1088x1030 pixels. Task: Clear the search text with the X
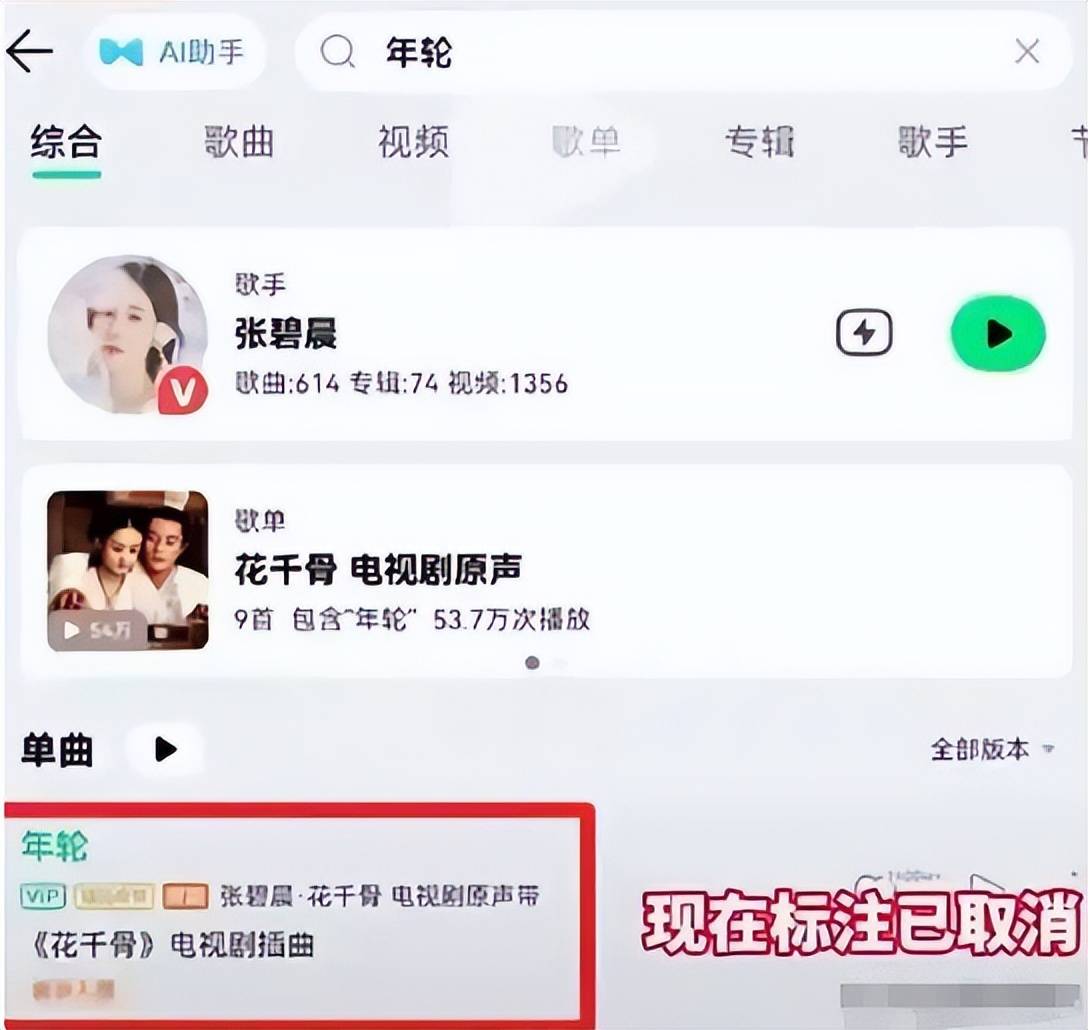click(1027, 51)
